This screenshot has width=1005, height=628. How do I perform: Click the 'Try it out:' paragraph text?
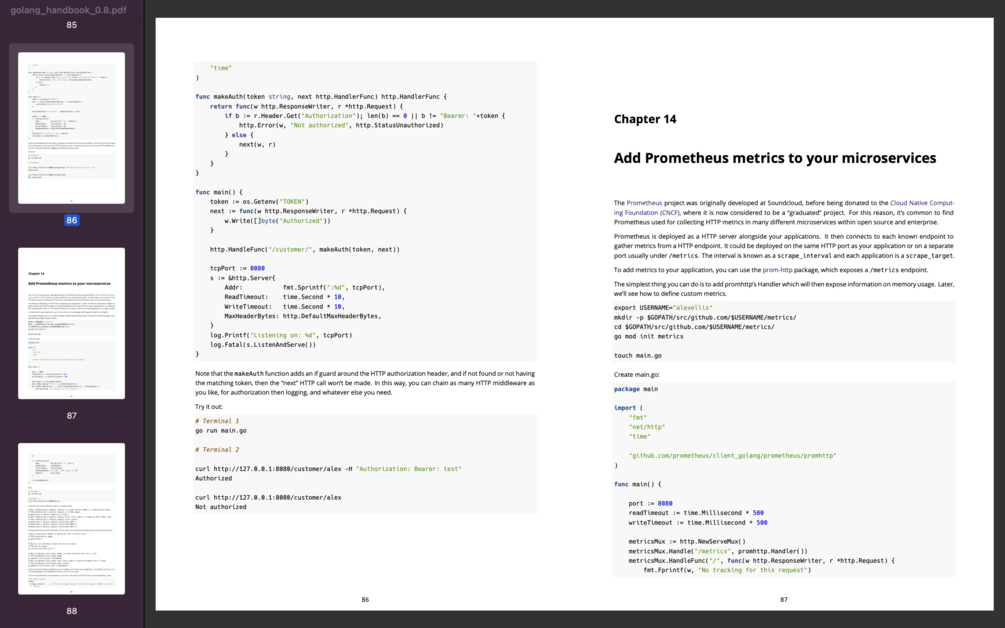tap(209, 407)
